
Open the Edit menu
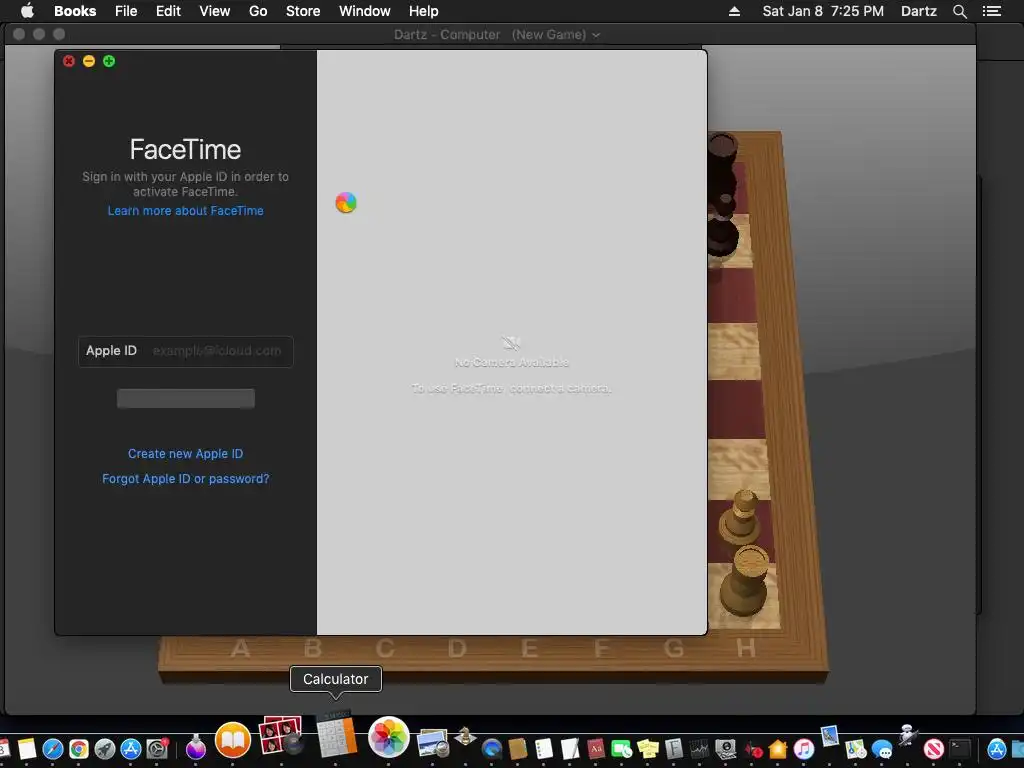tap(168, 11)
